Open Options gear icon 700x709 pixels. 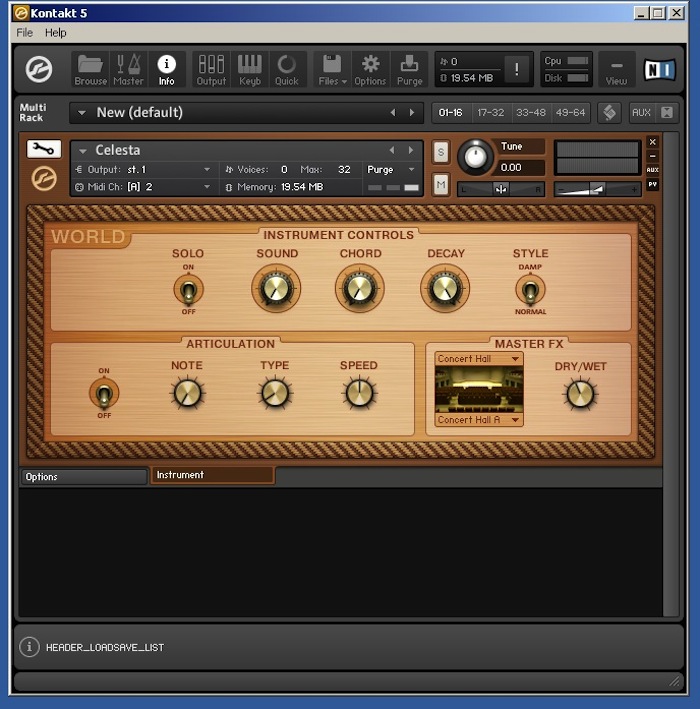point(370,69)
